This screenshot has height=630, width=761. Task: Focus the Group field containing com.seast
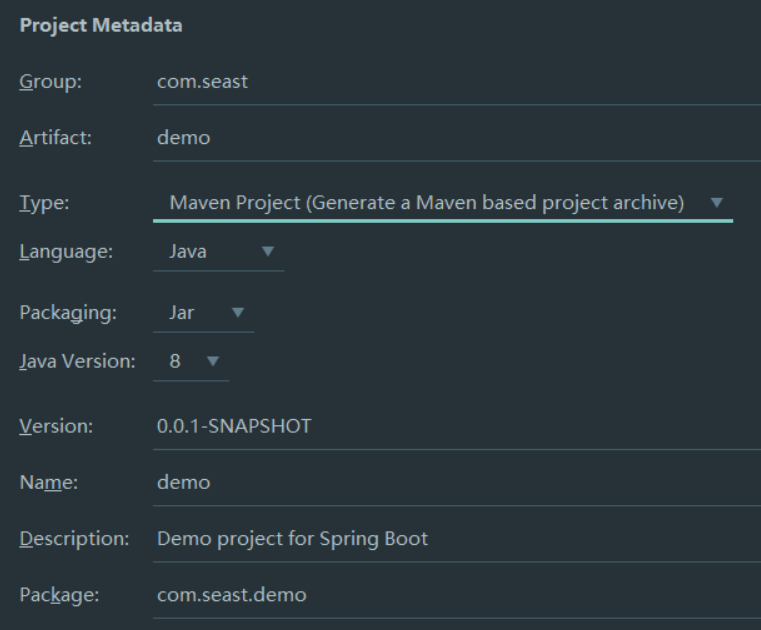[x=457, y=83]
